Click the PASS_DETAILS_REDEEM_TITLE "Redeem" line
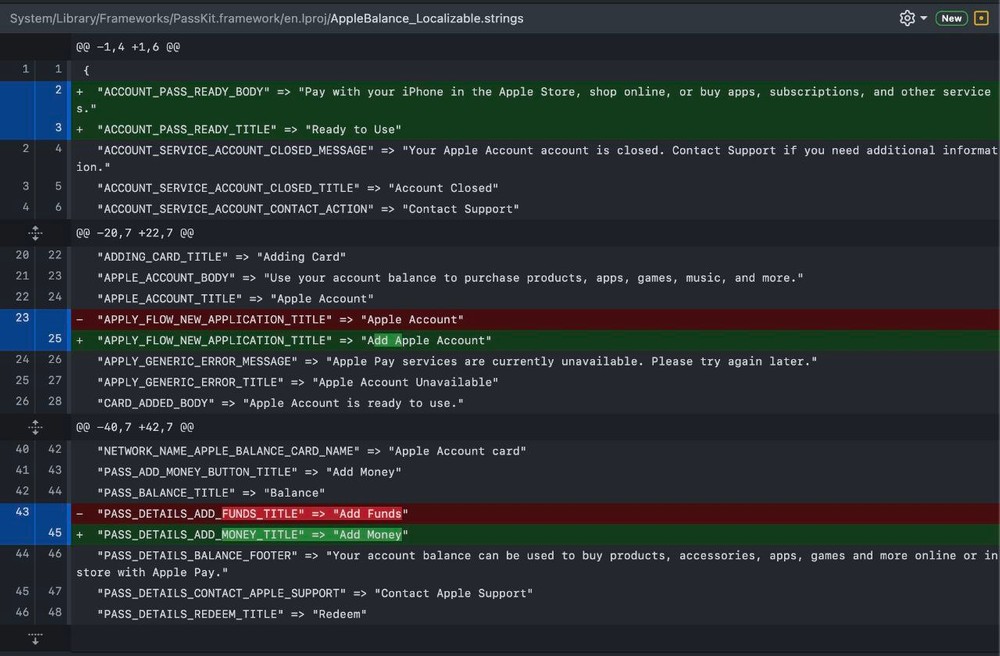Image resolution: width=1000 pixels, height=656 pixels. (x=535, y=615)
